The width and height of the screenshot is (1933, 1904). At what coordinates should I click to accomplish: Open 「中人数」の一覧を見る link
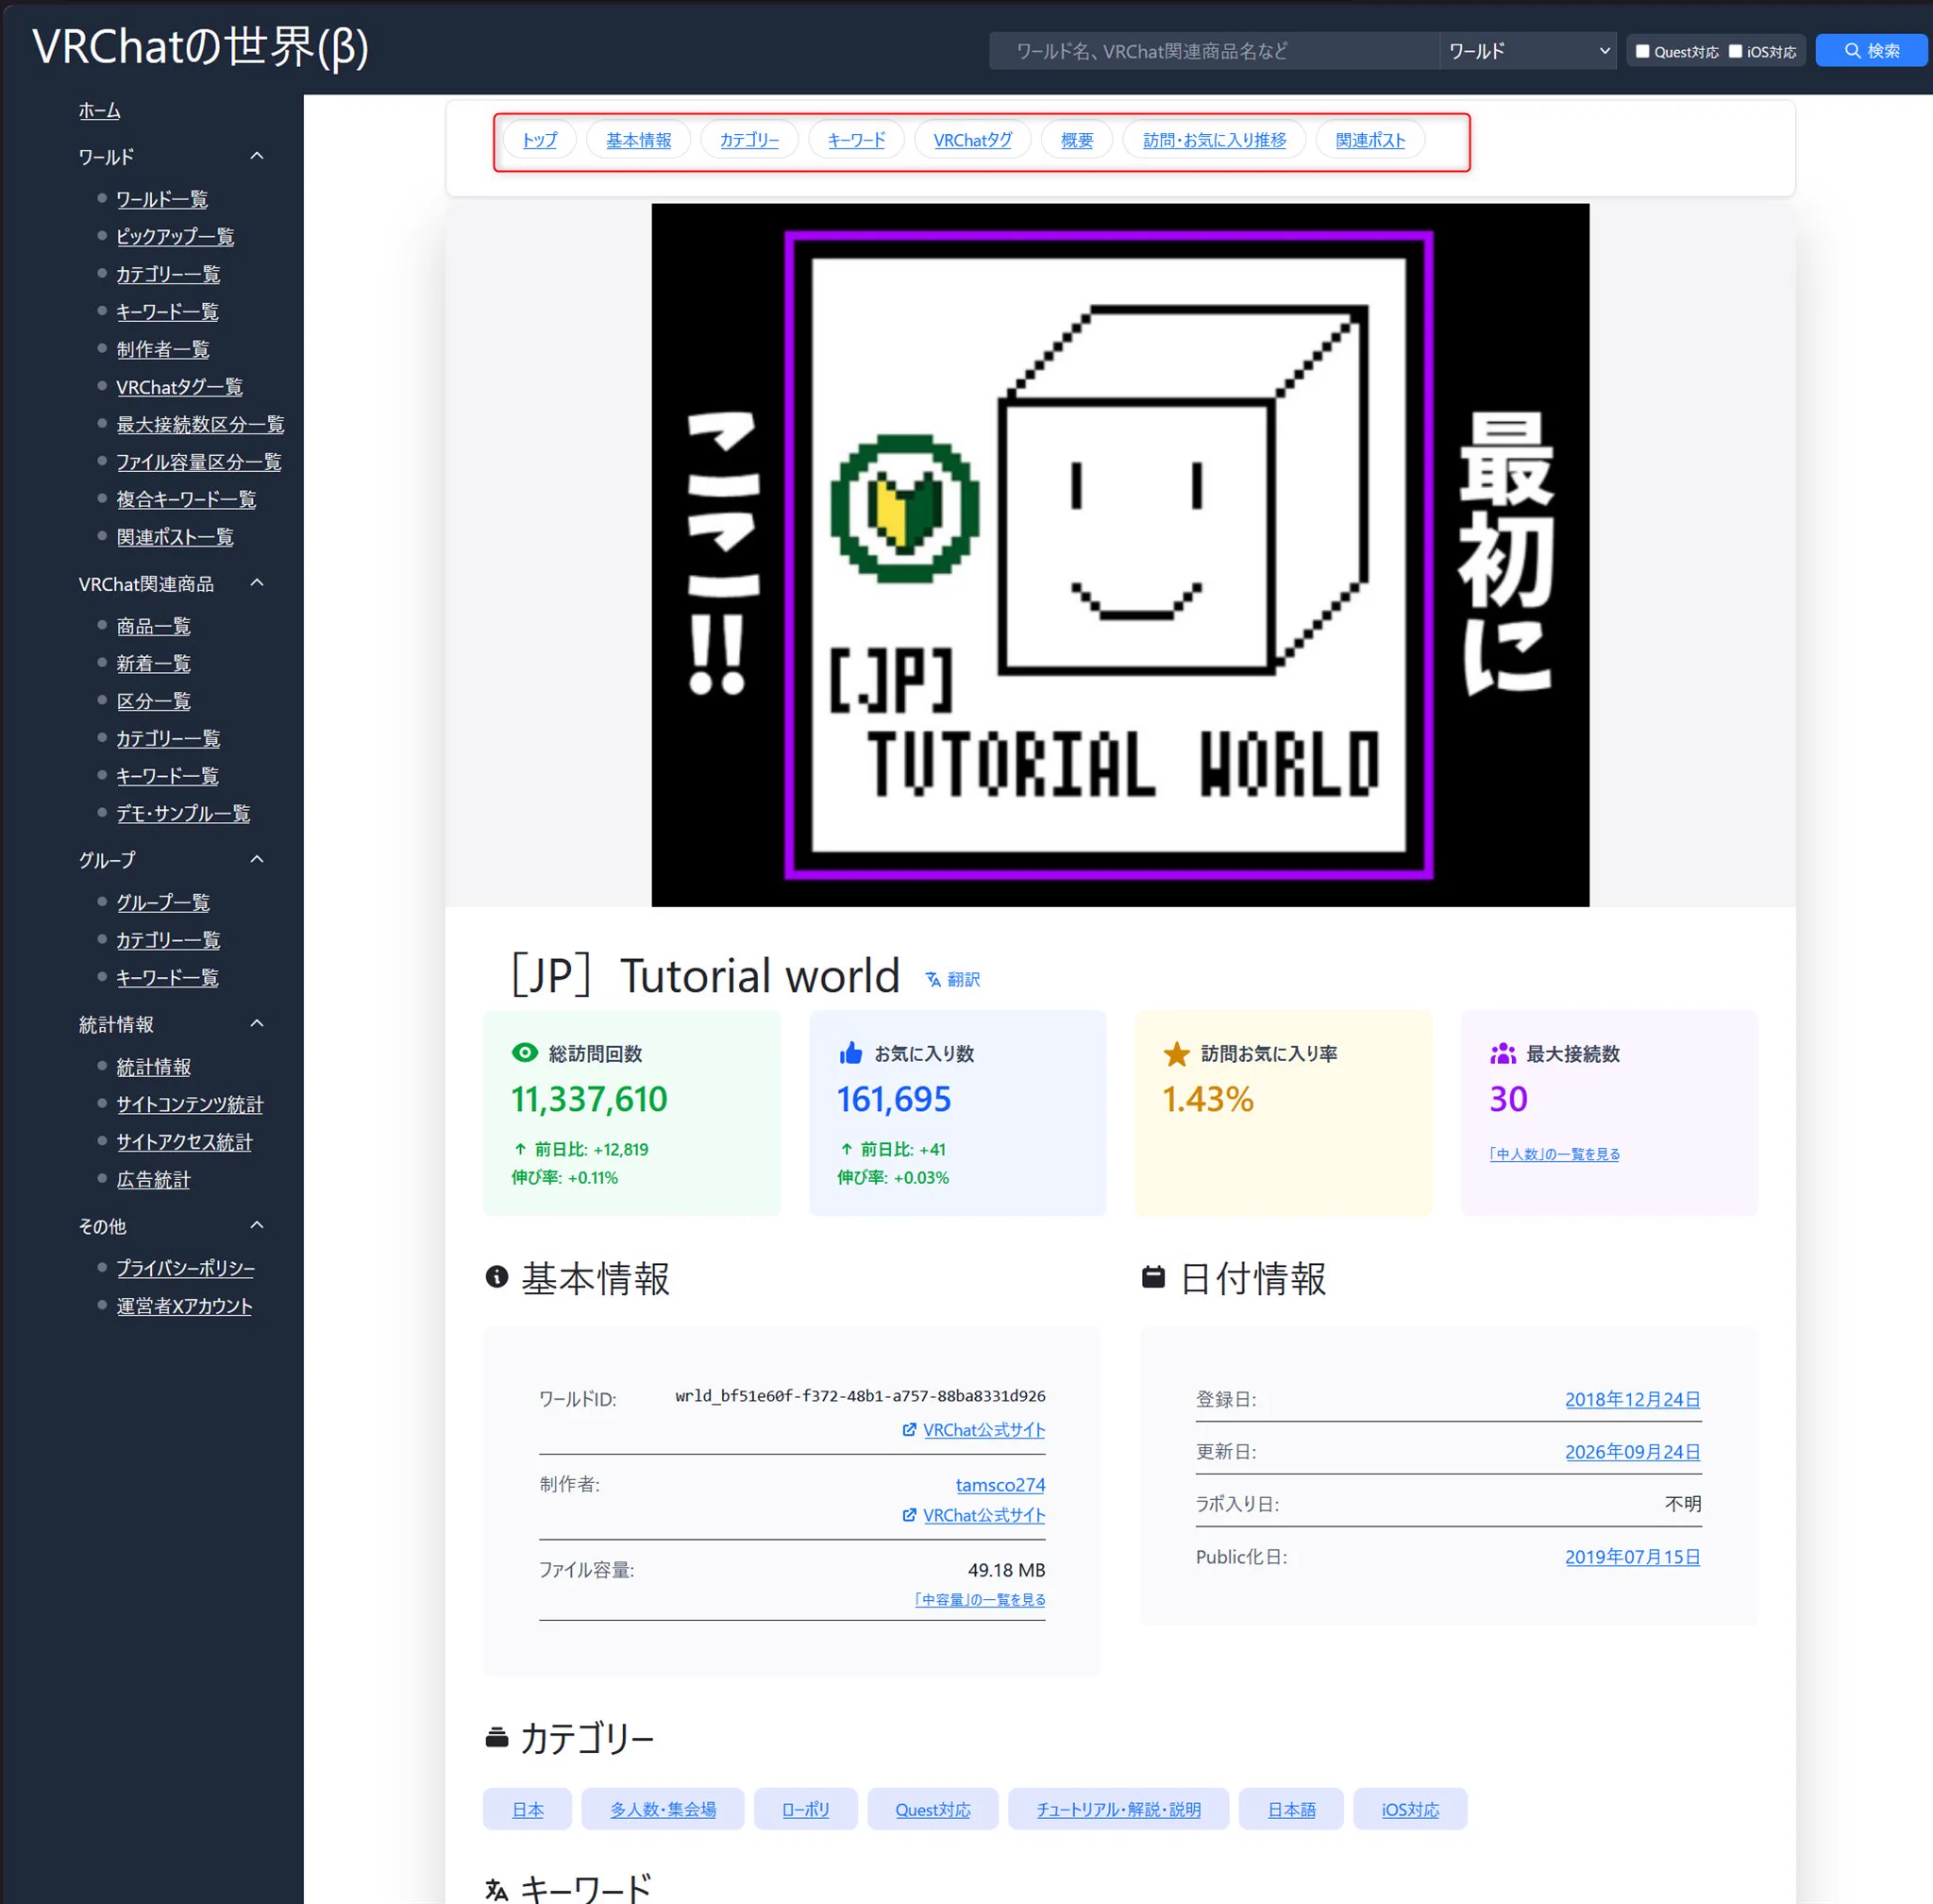pos(1554,1154)
